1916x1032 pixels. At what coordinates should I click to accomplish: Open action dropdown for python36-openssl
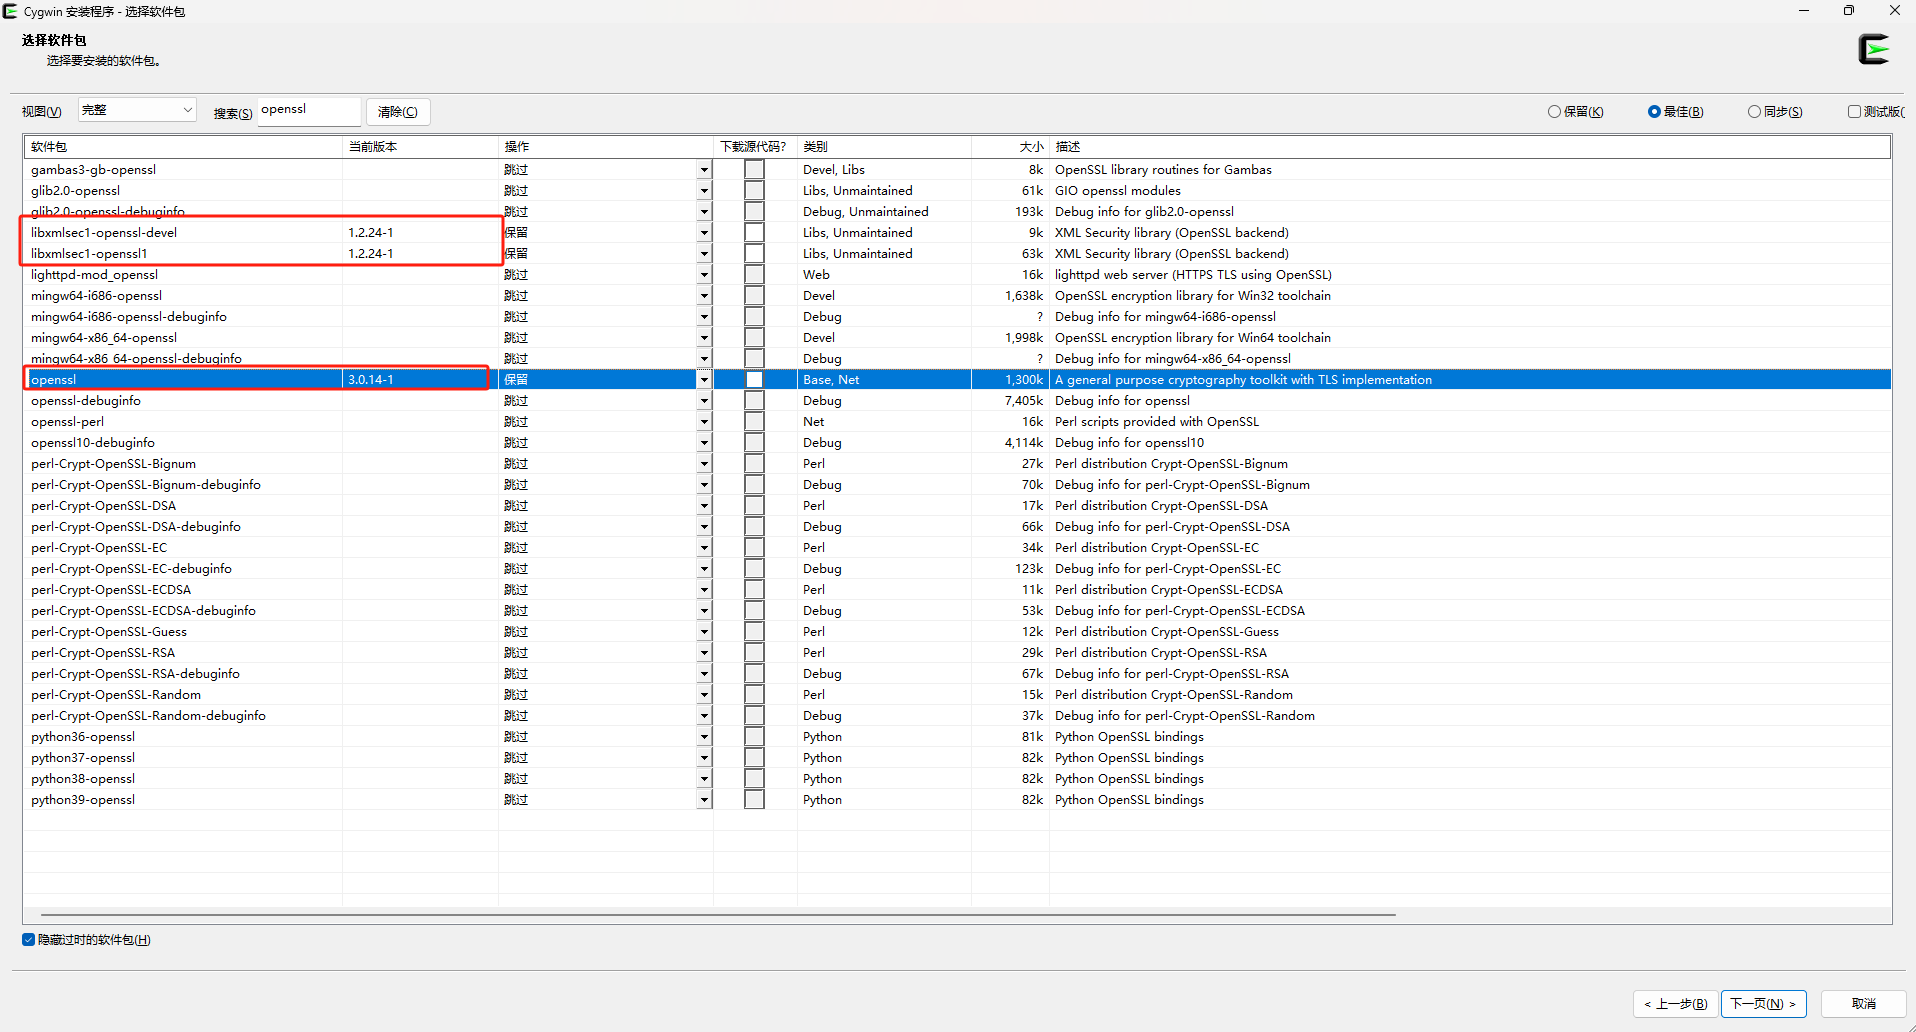click(704, 737)
